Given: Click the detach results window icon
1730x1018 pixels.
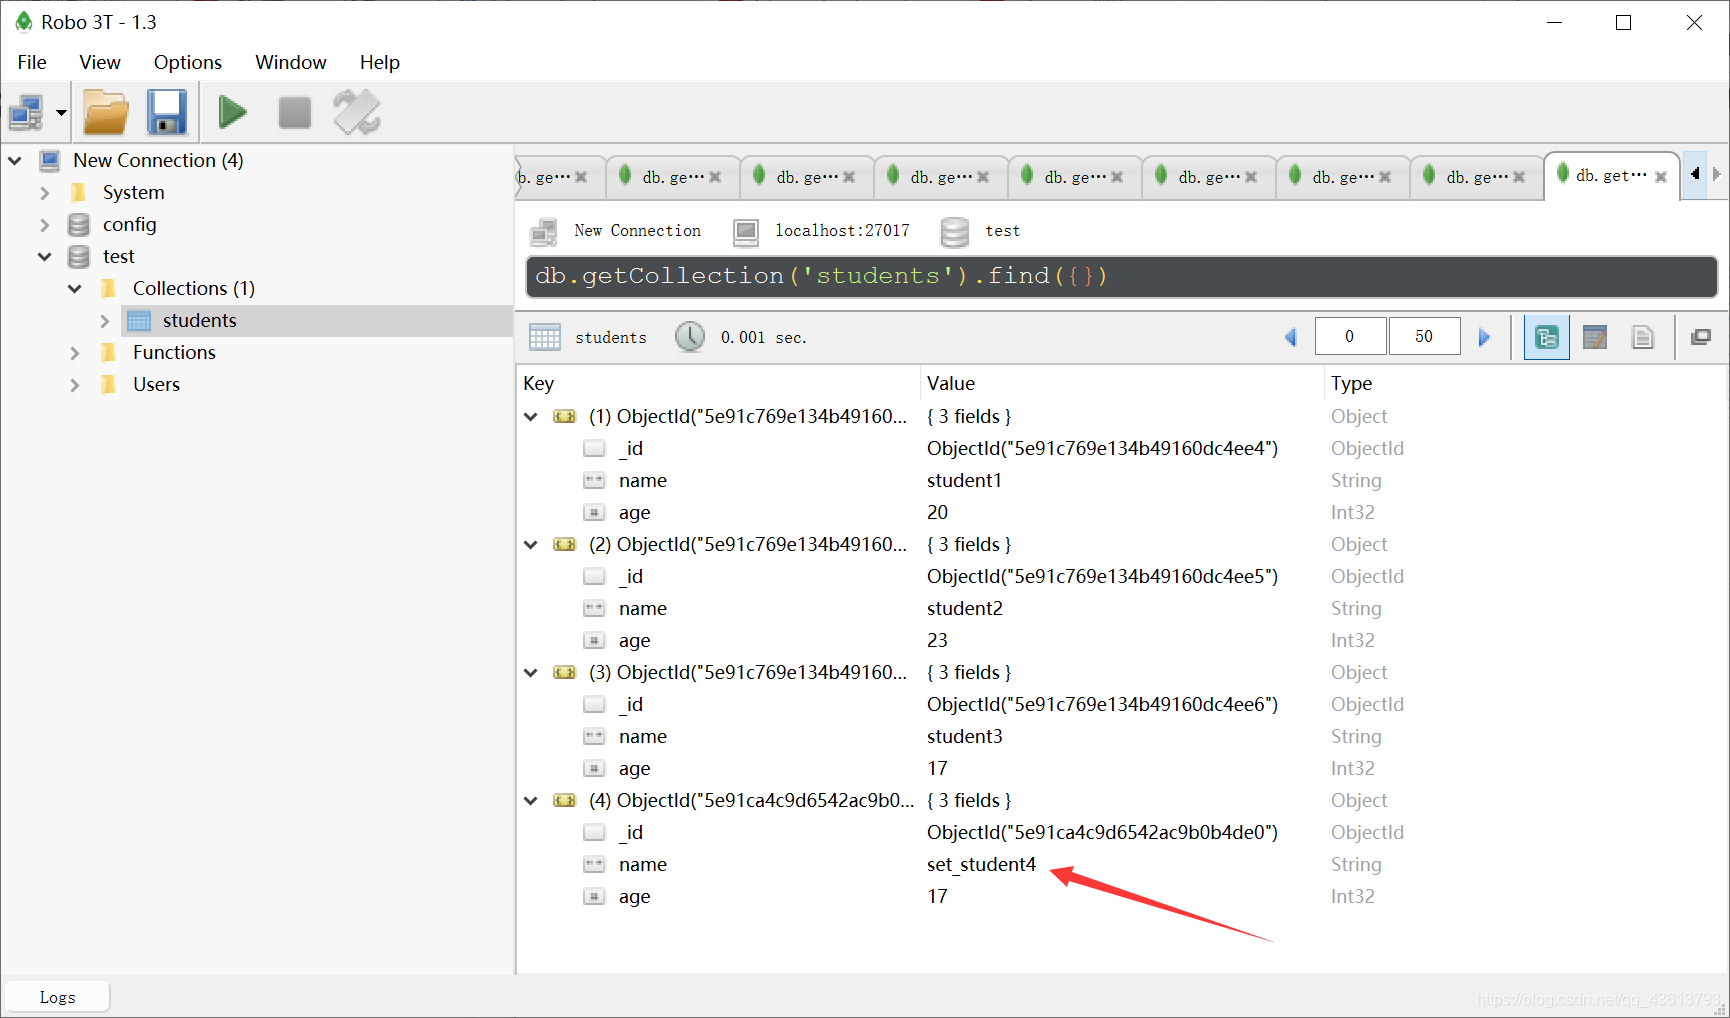Looking at the screenshot, I should (x=1701, y=337).
